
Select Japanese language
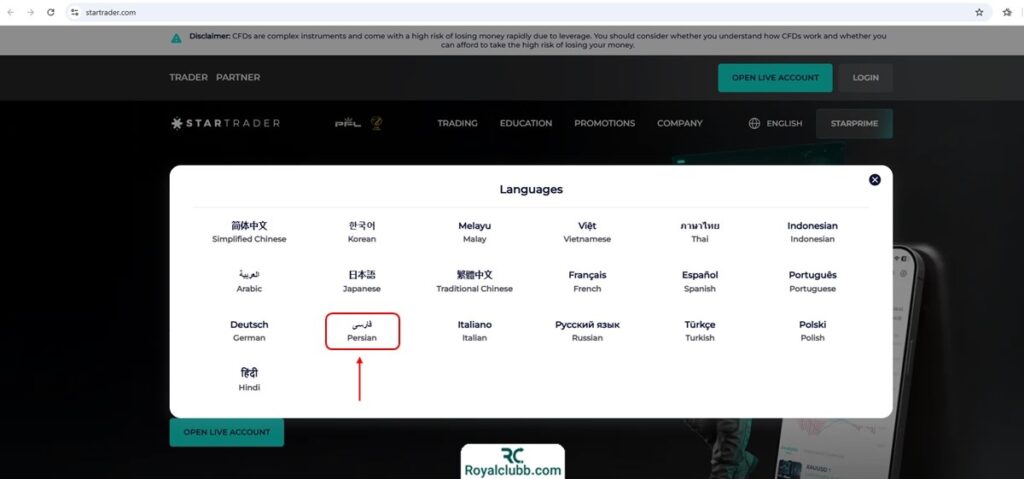(362, 282)
